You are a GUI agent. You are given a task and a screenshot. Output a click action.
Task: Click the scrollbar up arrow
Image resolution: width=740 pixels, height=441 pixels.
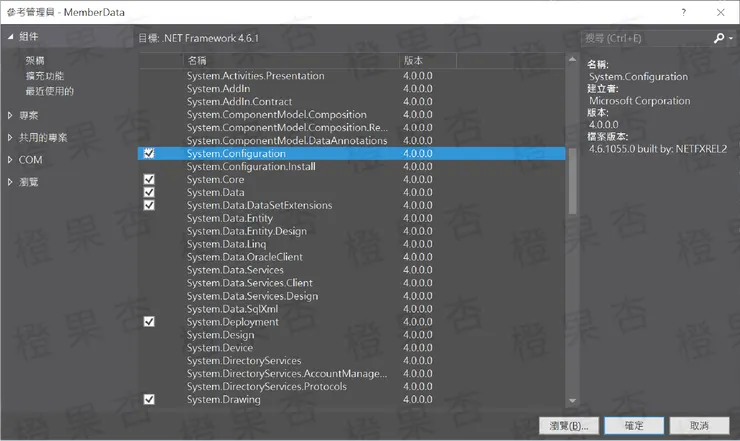pos(572,59)
